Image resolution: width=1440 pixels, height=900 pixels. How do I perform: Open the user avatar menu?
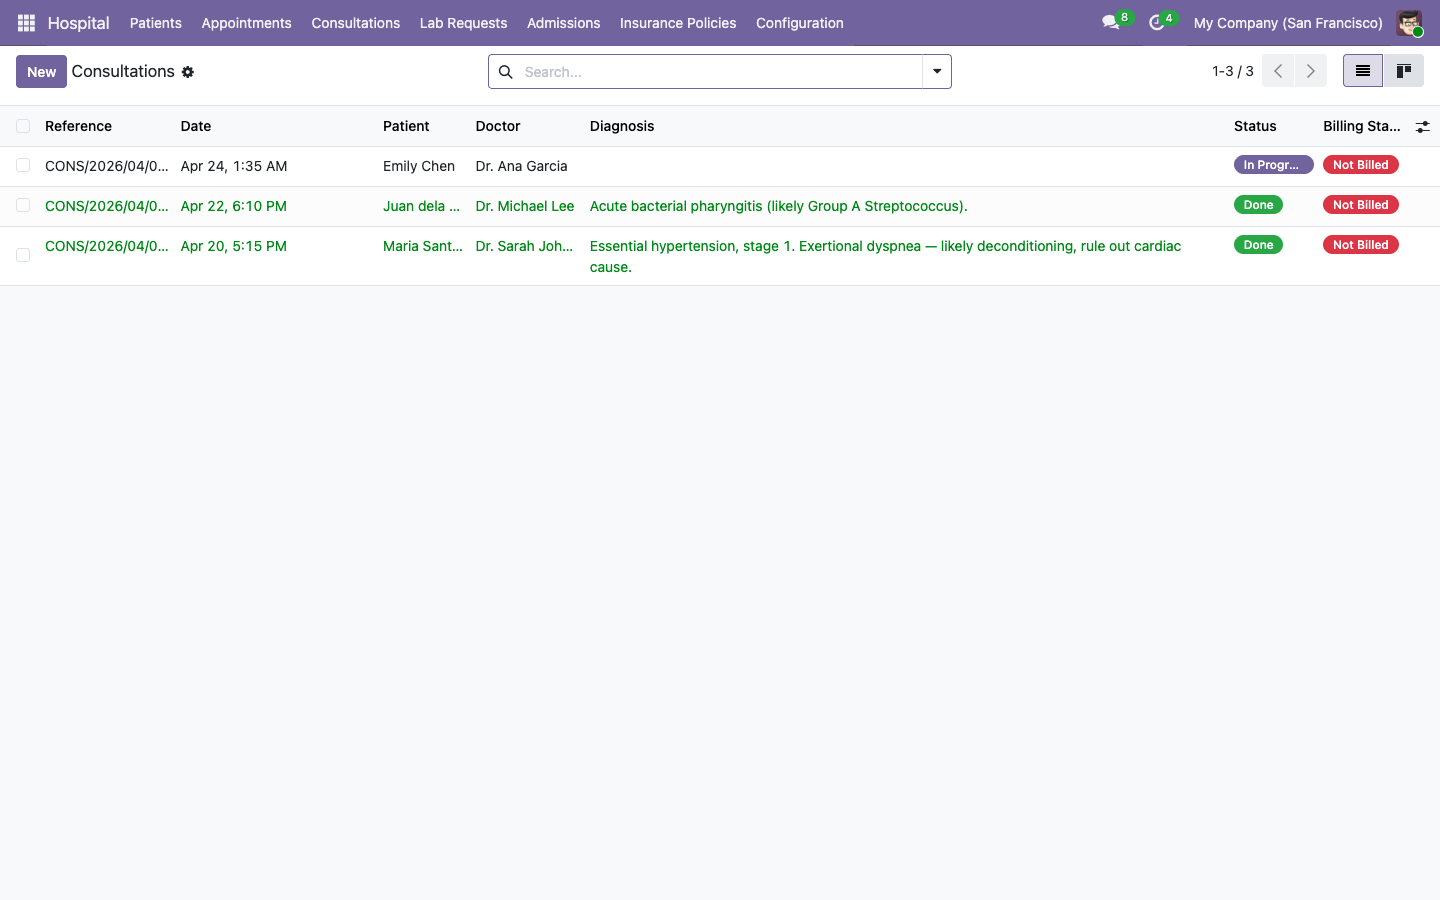coord(1409,22)
